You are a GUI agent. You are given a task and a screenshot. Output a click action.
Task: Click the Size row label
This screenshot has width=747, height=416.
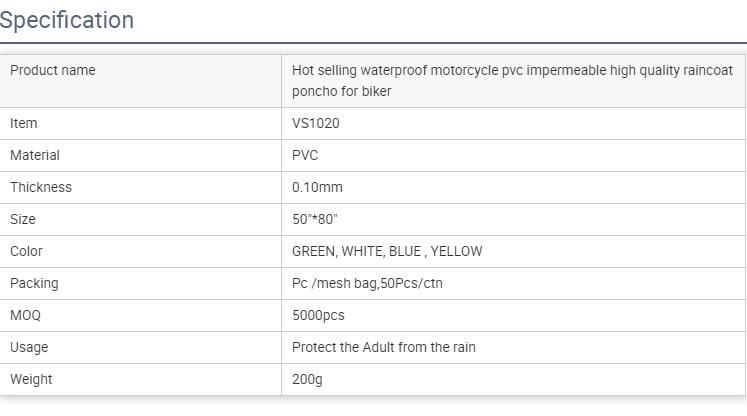pyautogui.click(x=23, y=219)
